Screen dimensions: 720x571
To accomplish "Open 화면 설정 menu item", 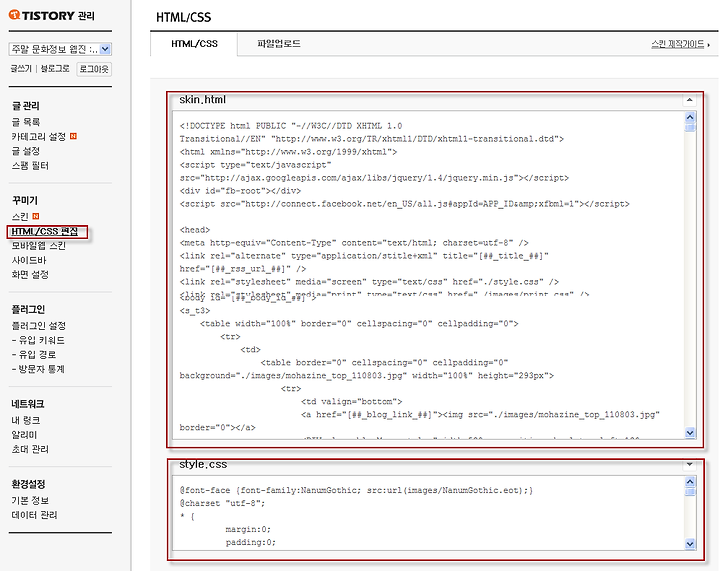I will (x=30, y=275).
